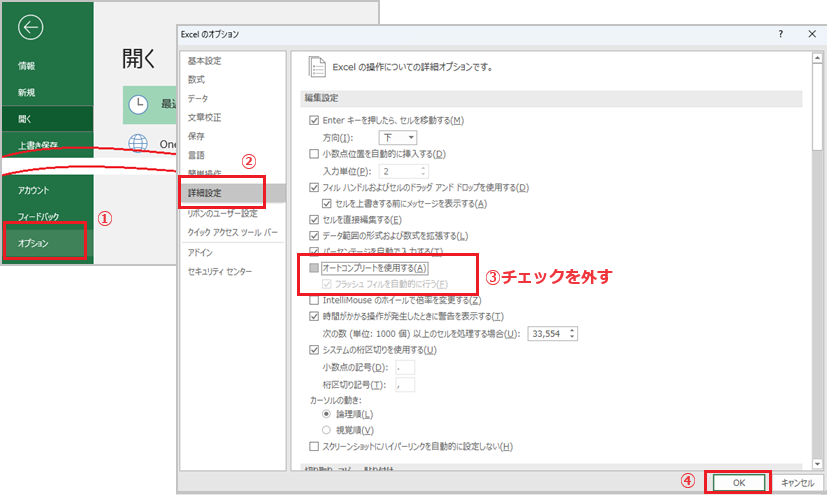Select 新規 in backstage menu
This screenshot has height=495, width=827.
point(26,92)
